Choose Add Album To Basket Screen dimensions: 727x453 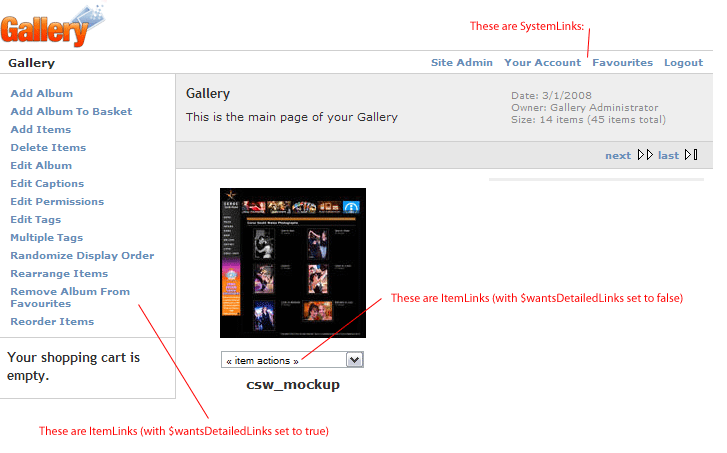point(71,111)
